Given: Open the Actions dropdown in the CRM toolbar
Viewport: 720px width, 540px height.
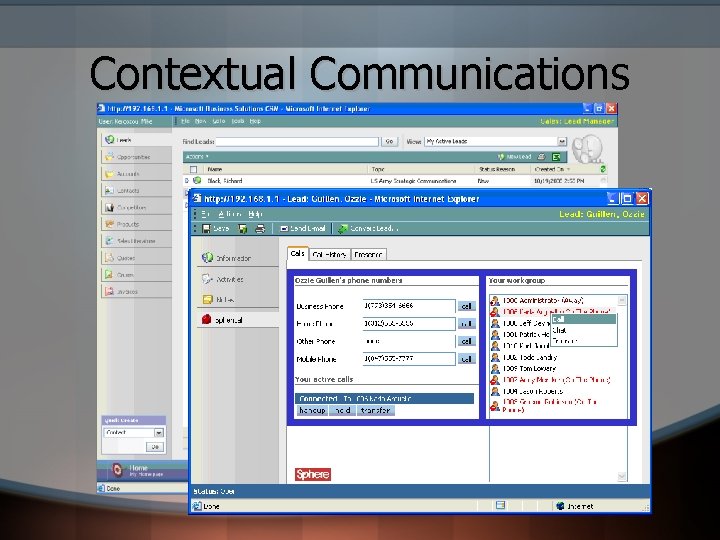Looking at the screenshot, I should (x=197, y=157).
